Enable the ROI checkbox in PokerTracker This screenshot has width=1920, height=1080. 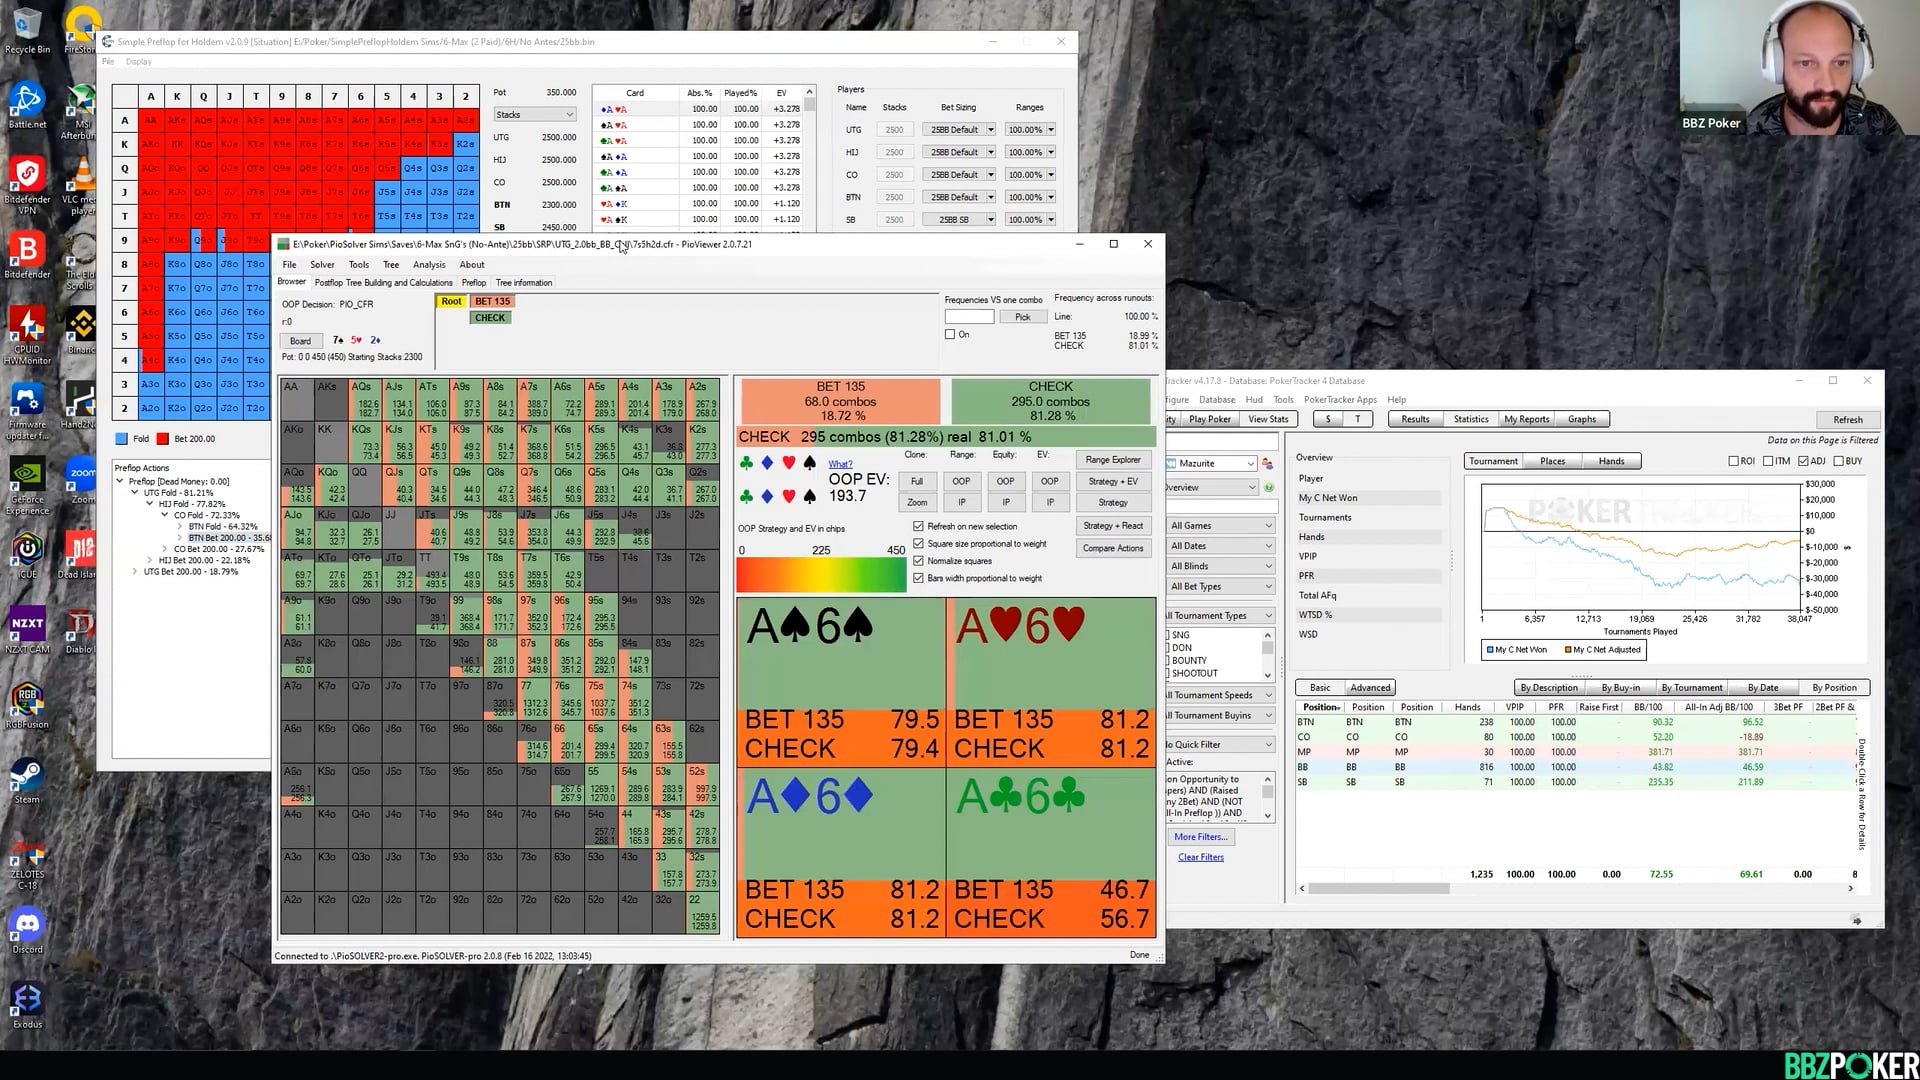point(1736,461)
